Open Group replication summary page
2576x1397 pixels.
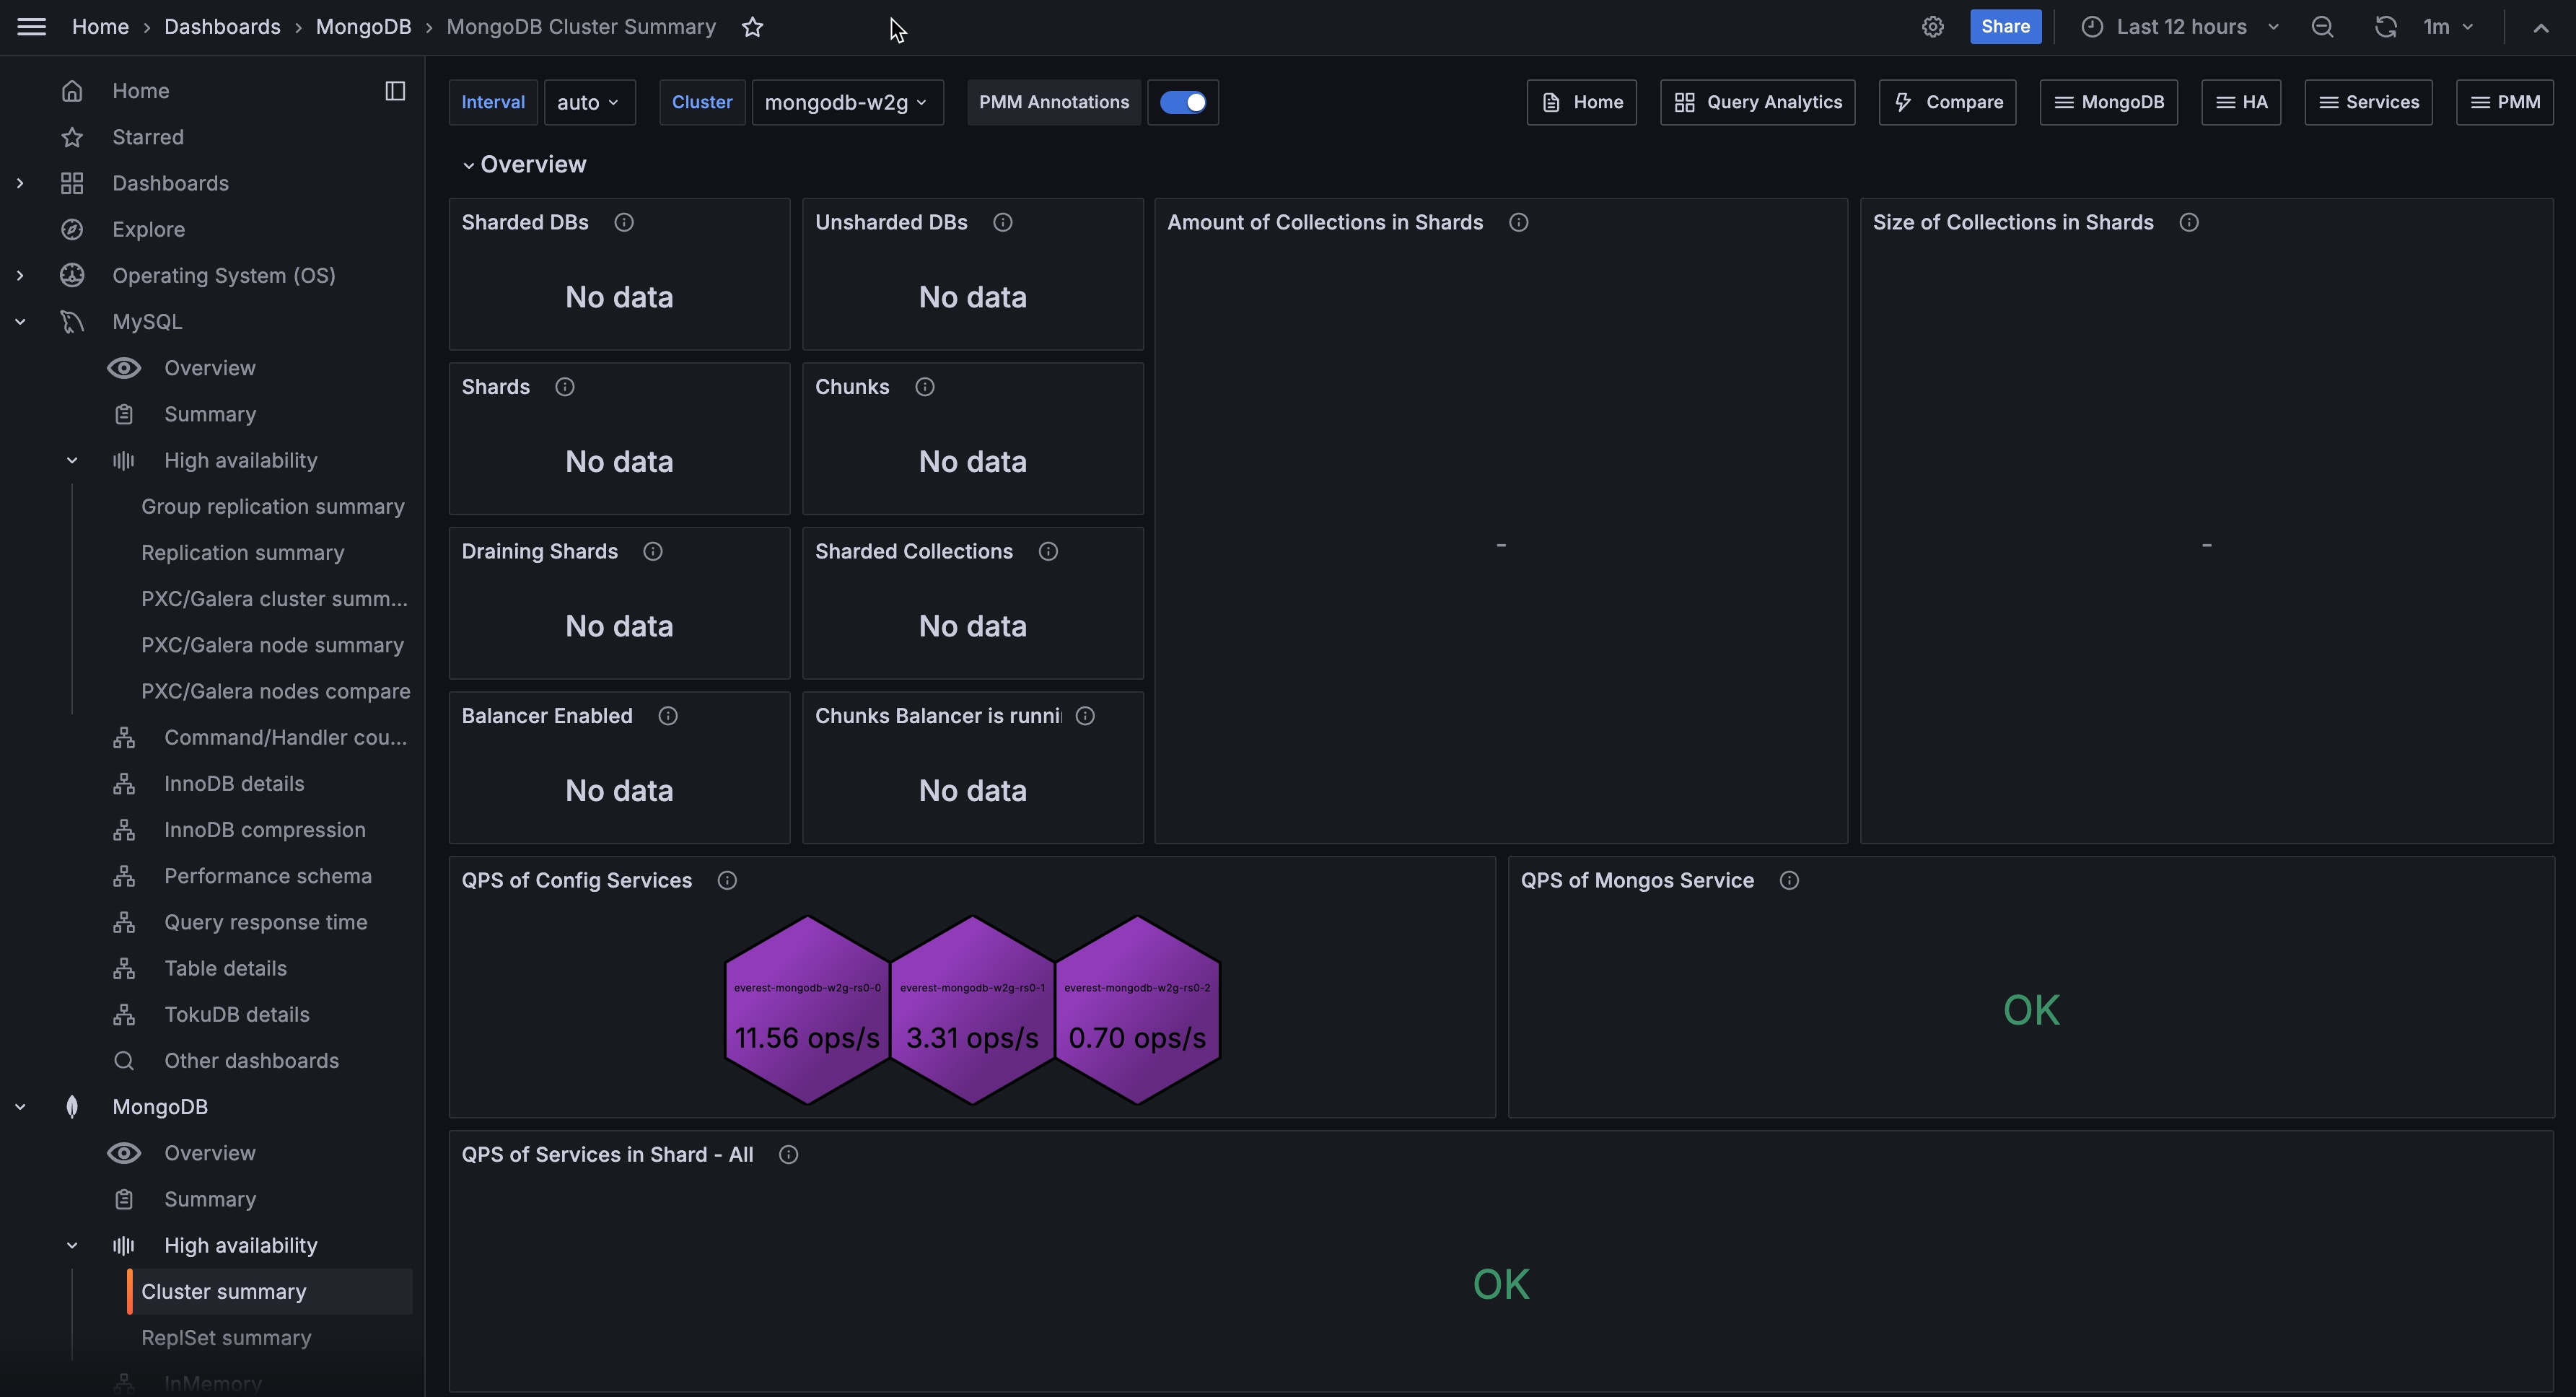coord(272,506)
